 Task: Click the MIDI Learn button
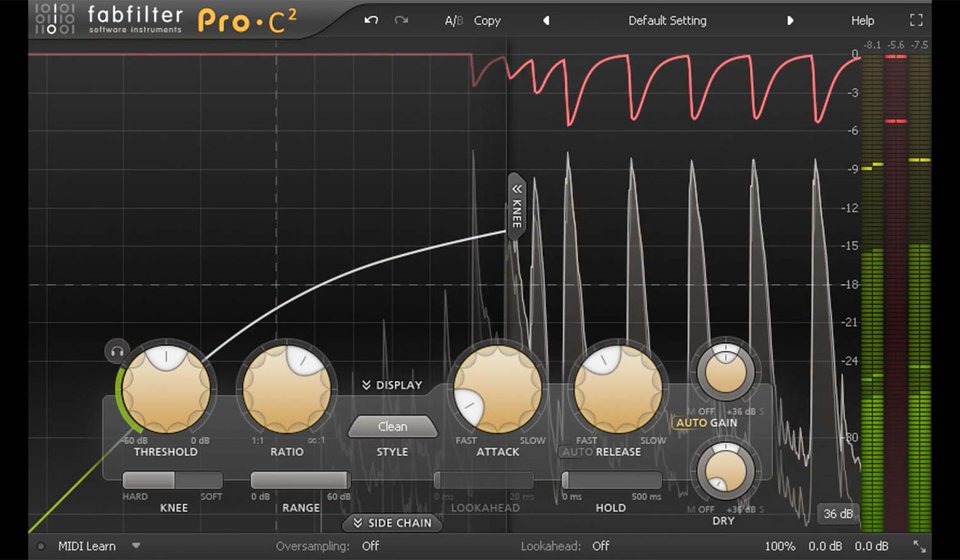coord(86,546)
